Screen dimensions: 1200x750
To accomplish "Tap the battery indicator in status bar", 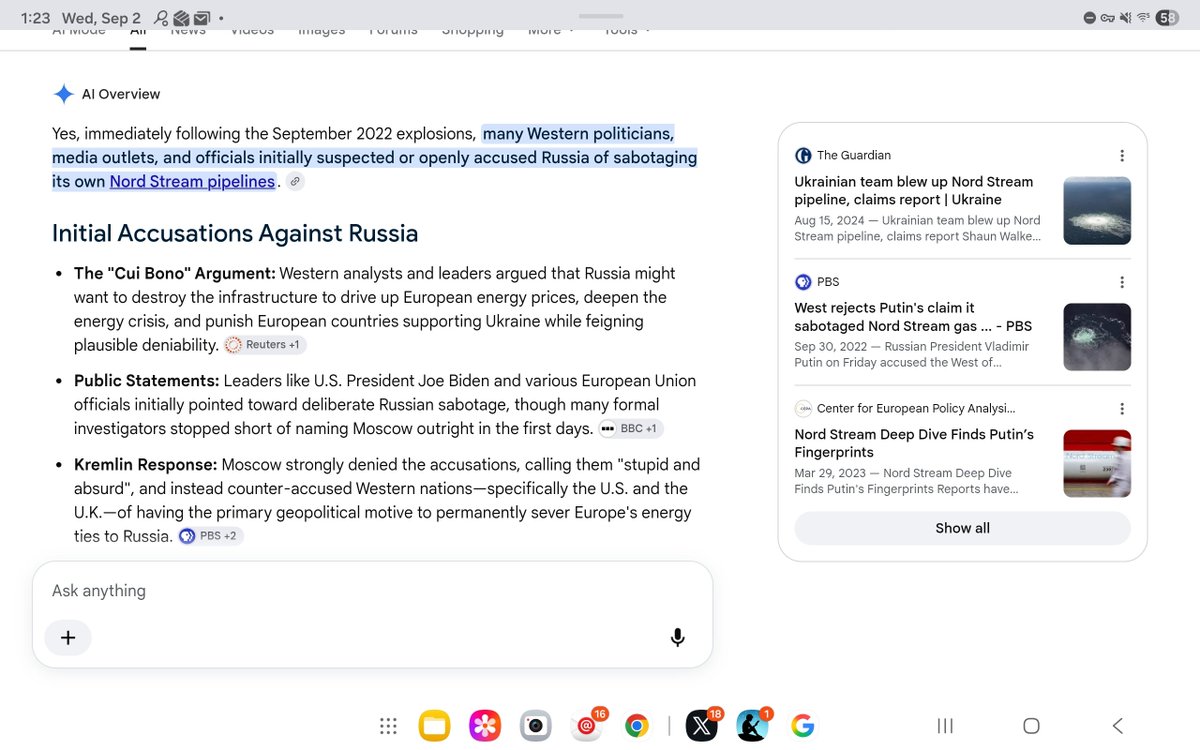I will point(1167,18).
